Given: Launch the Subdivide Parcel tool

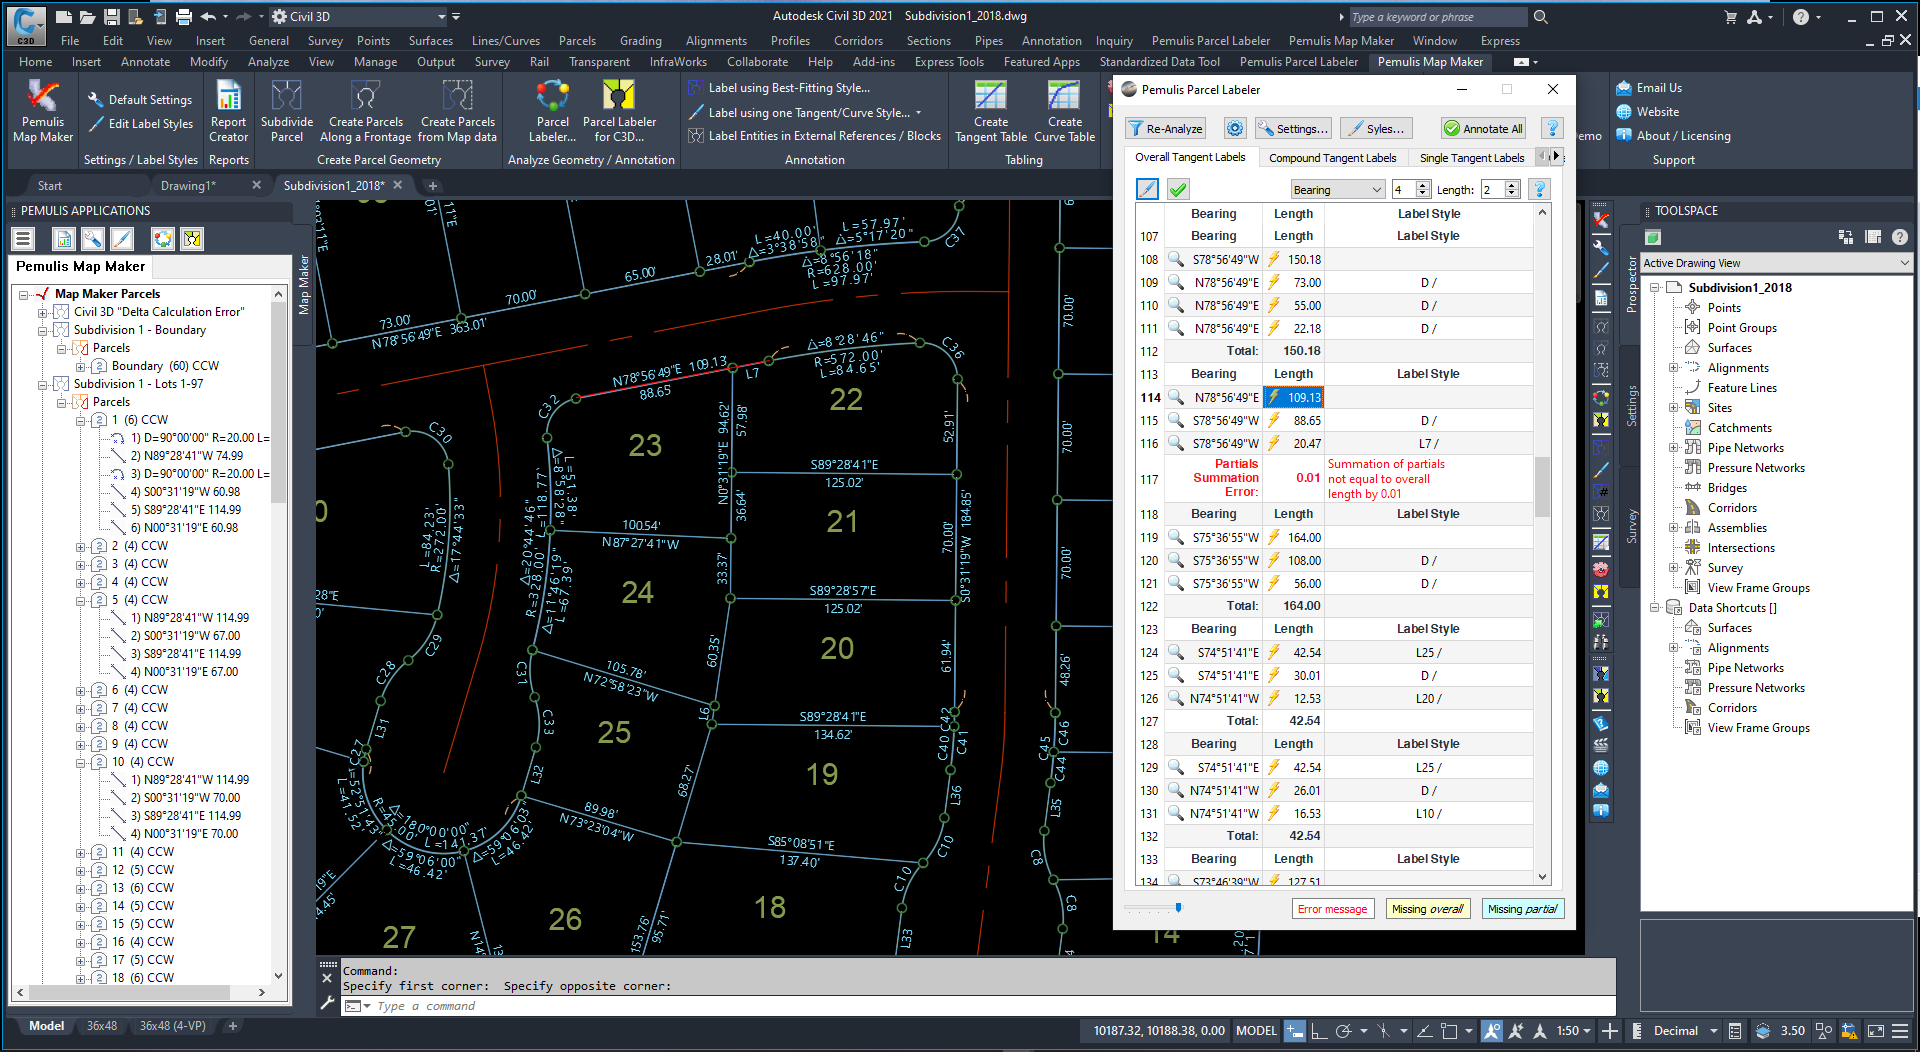Looking at the screenshot, I should point(287,112).
